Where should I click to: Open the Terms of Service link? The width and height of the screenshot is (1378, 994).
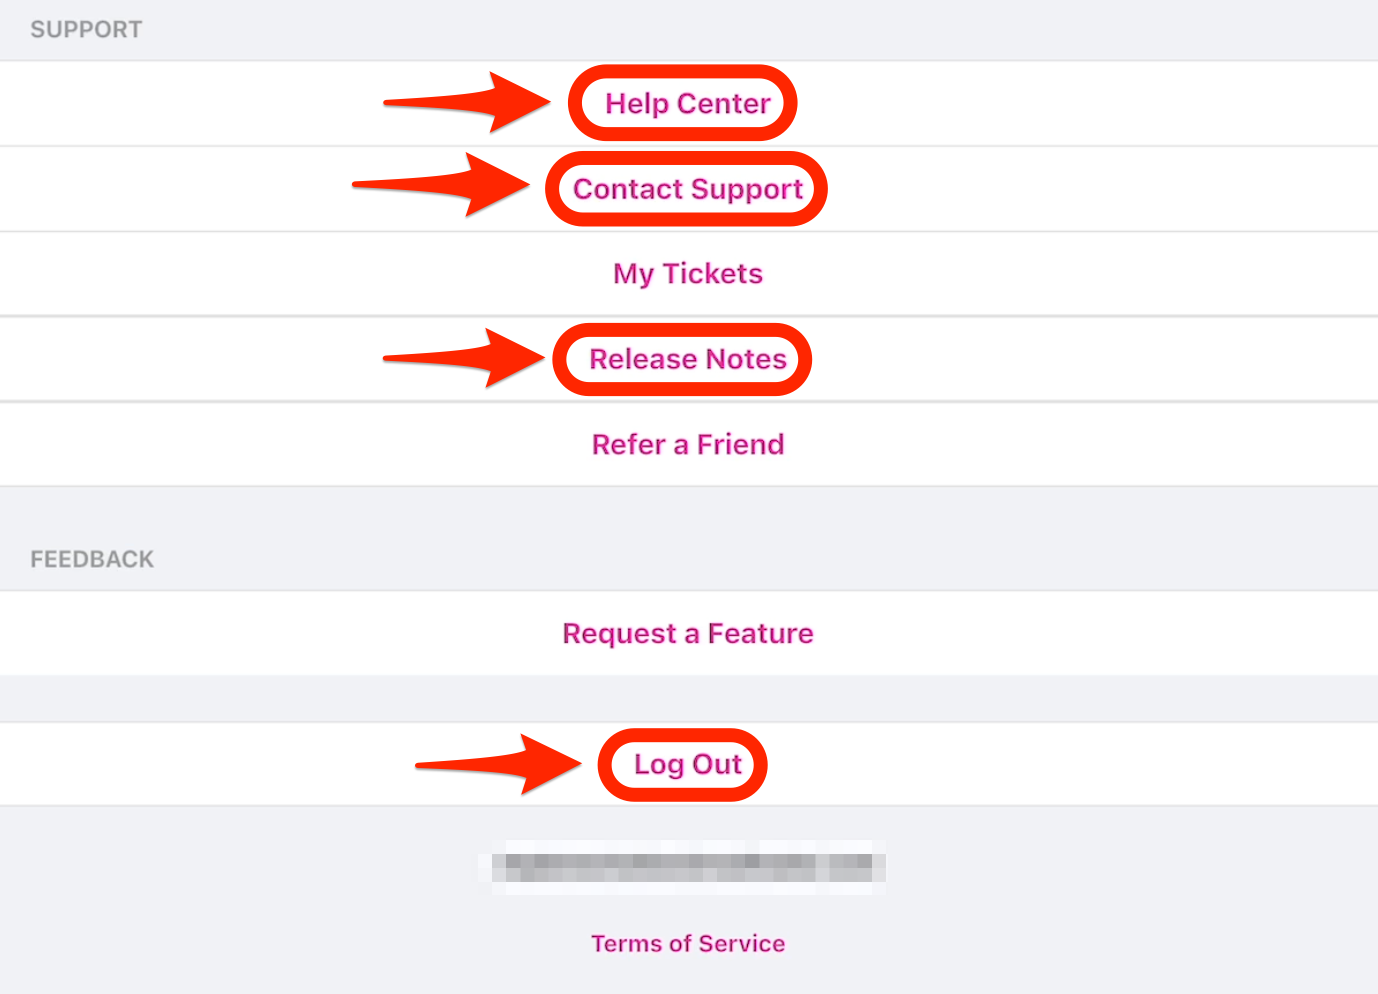[x=688, y=944]
